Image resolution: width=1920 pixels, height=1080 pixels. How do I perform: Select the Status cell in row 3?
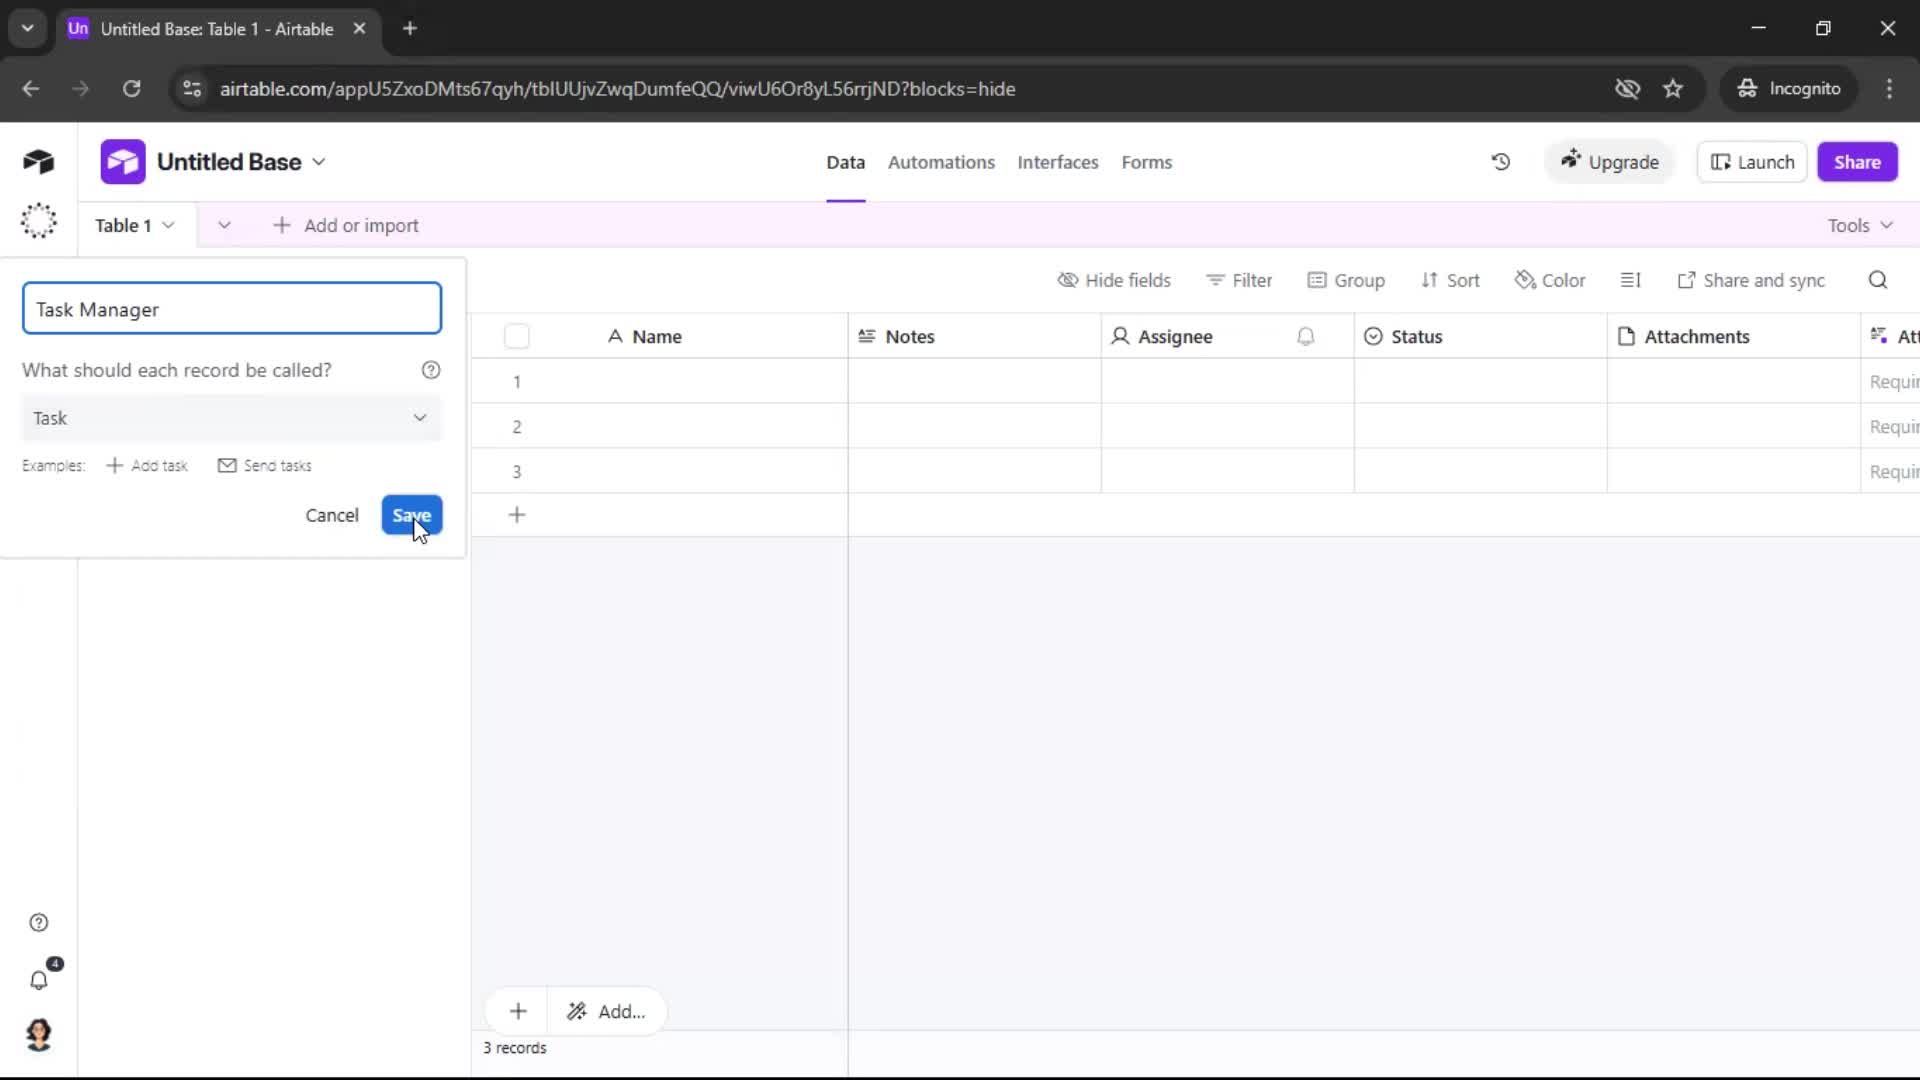(x=1480, y=471)
